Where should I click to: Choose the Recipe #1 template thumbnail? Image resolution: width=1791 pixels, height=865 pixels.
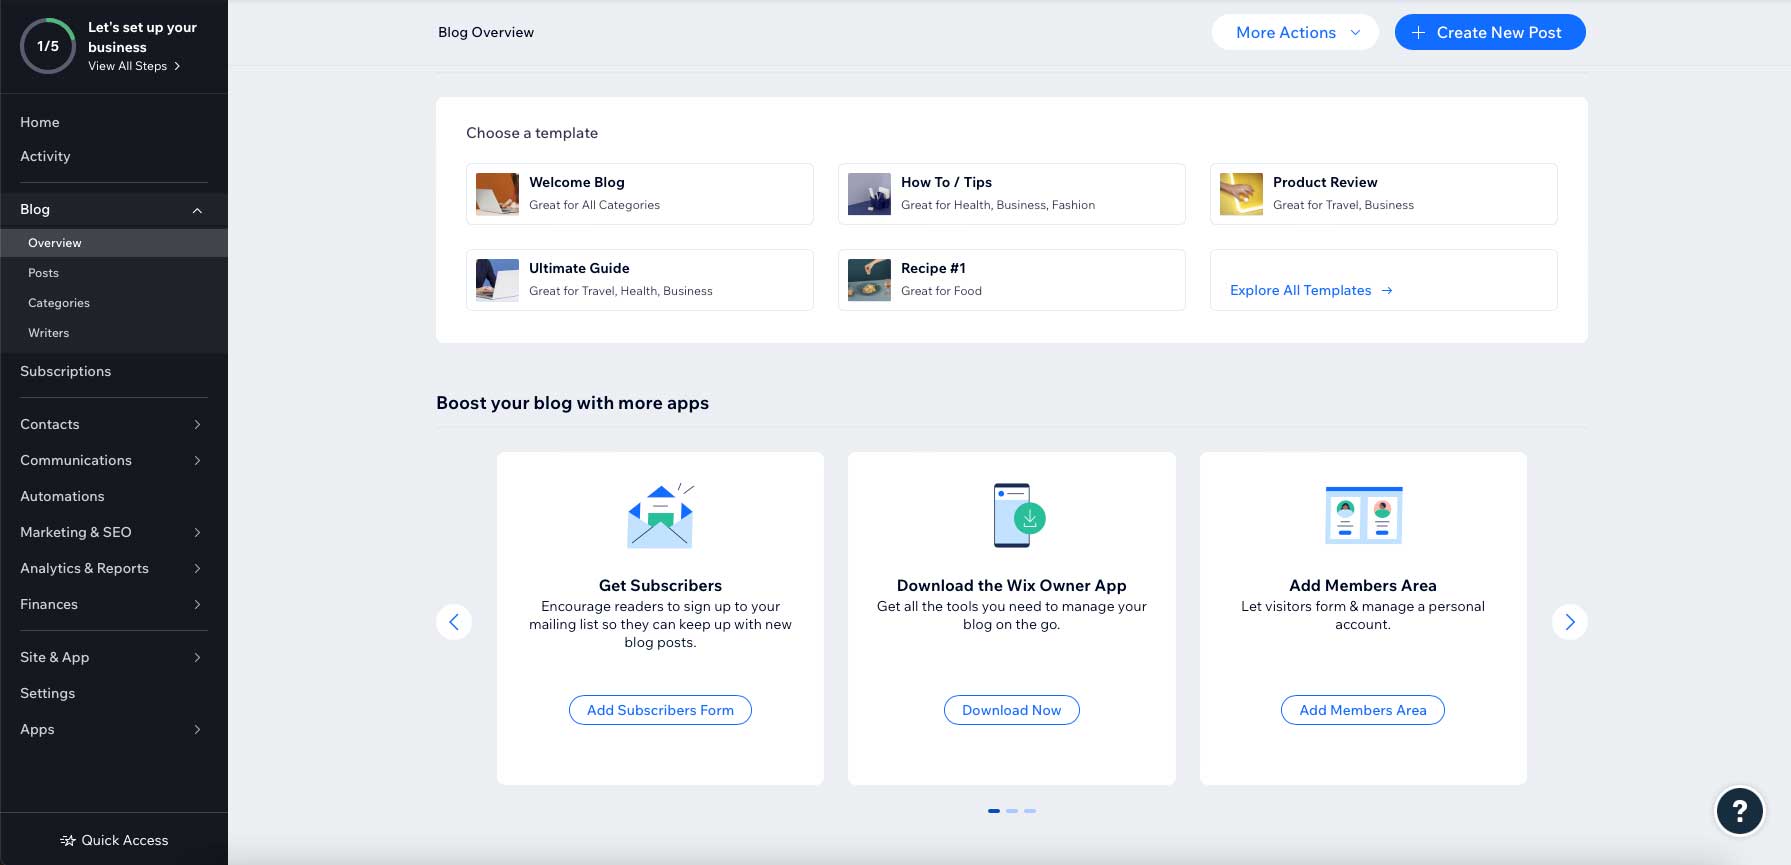point(869,280)
